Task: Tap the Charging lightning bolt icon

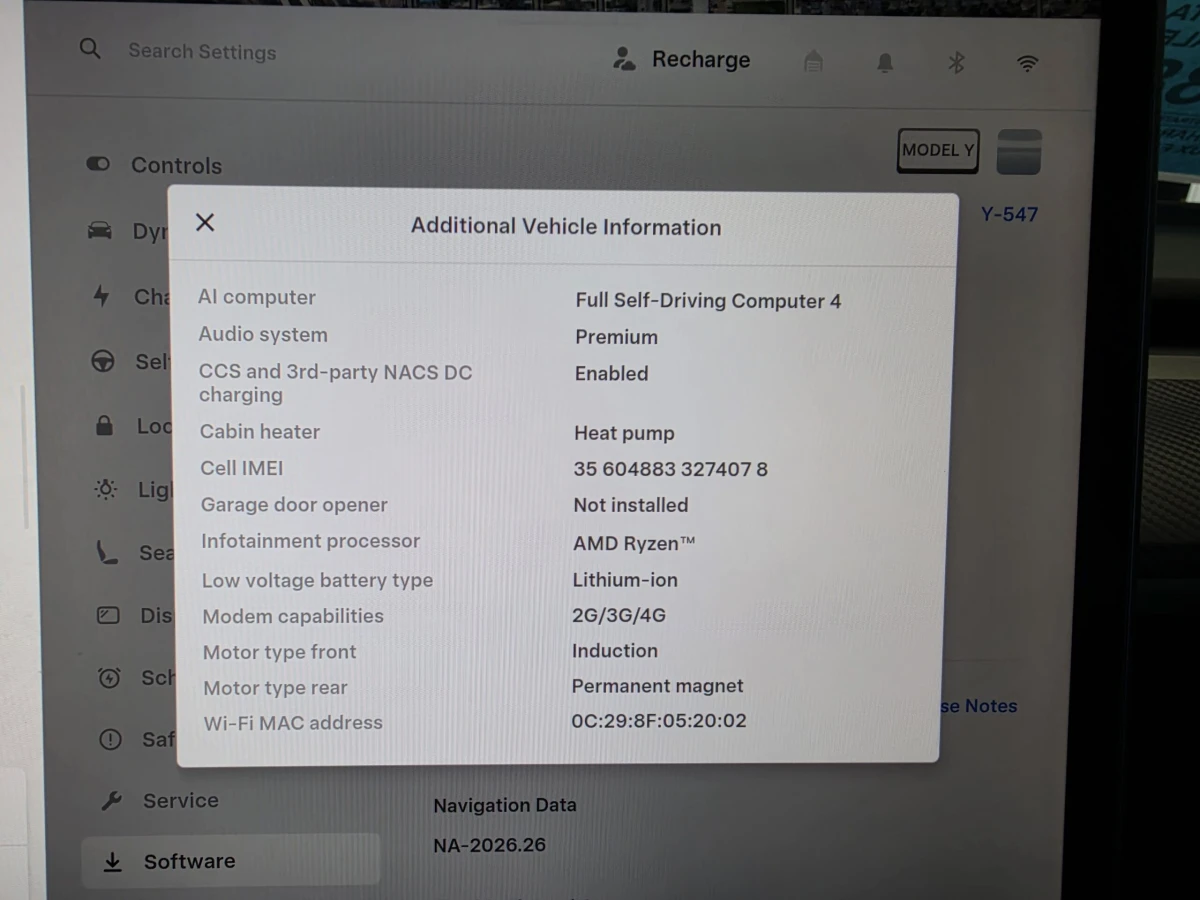Action: pyautogui.click(x=101, y=296)
